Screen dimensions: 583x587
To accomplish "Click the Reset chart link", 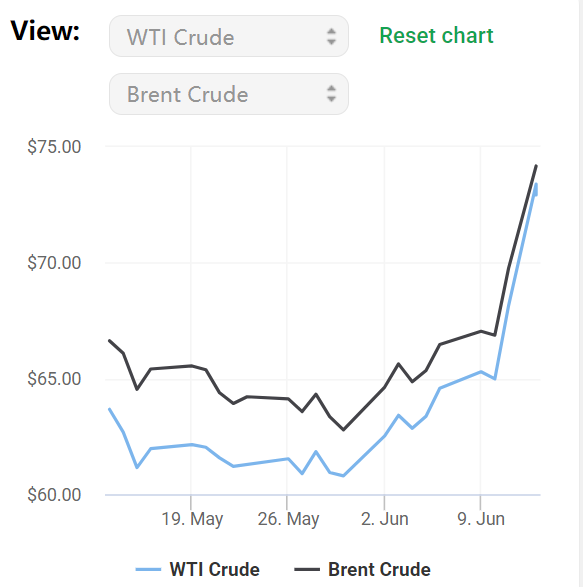I will [436, 36].
